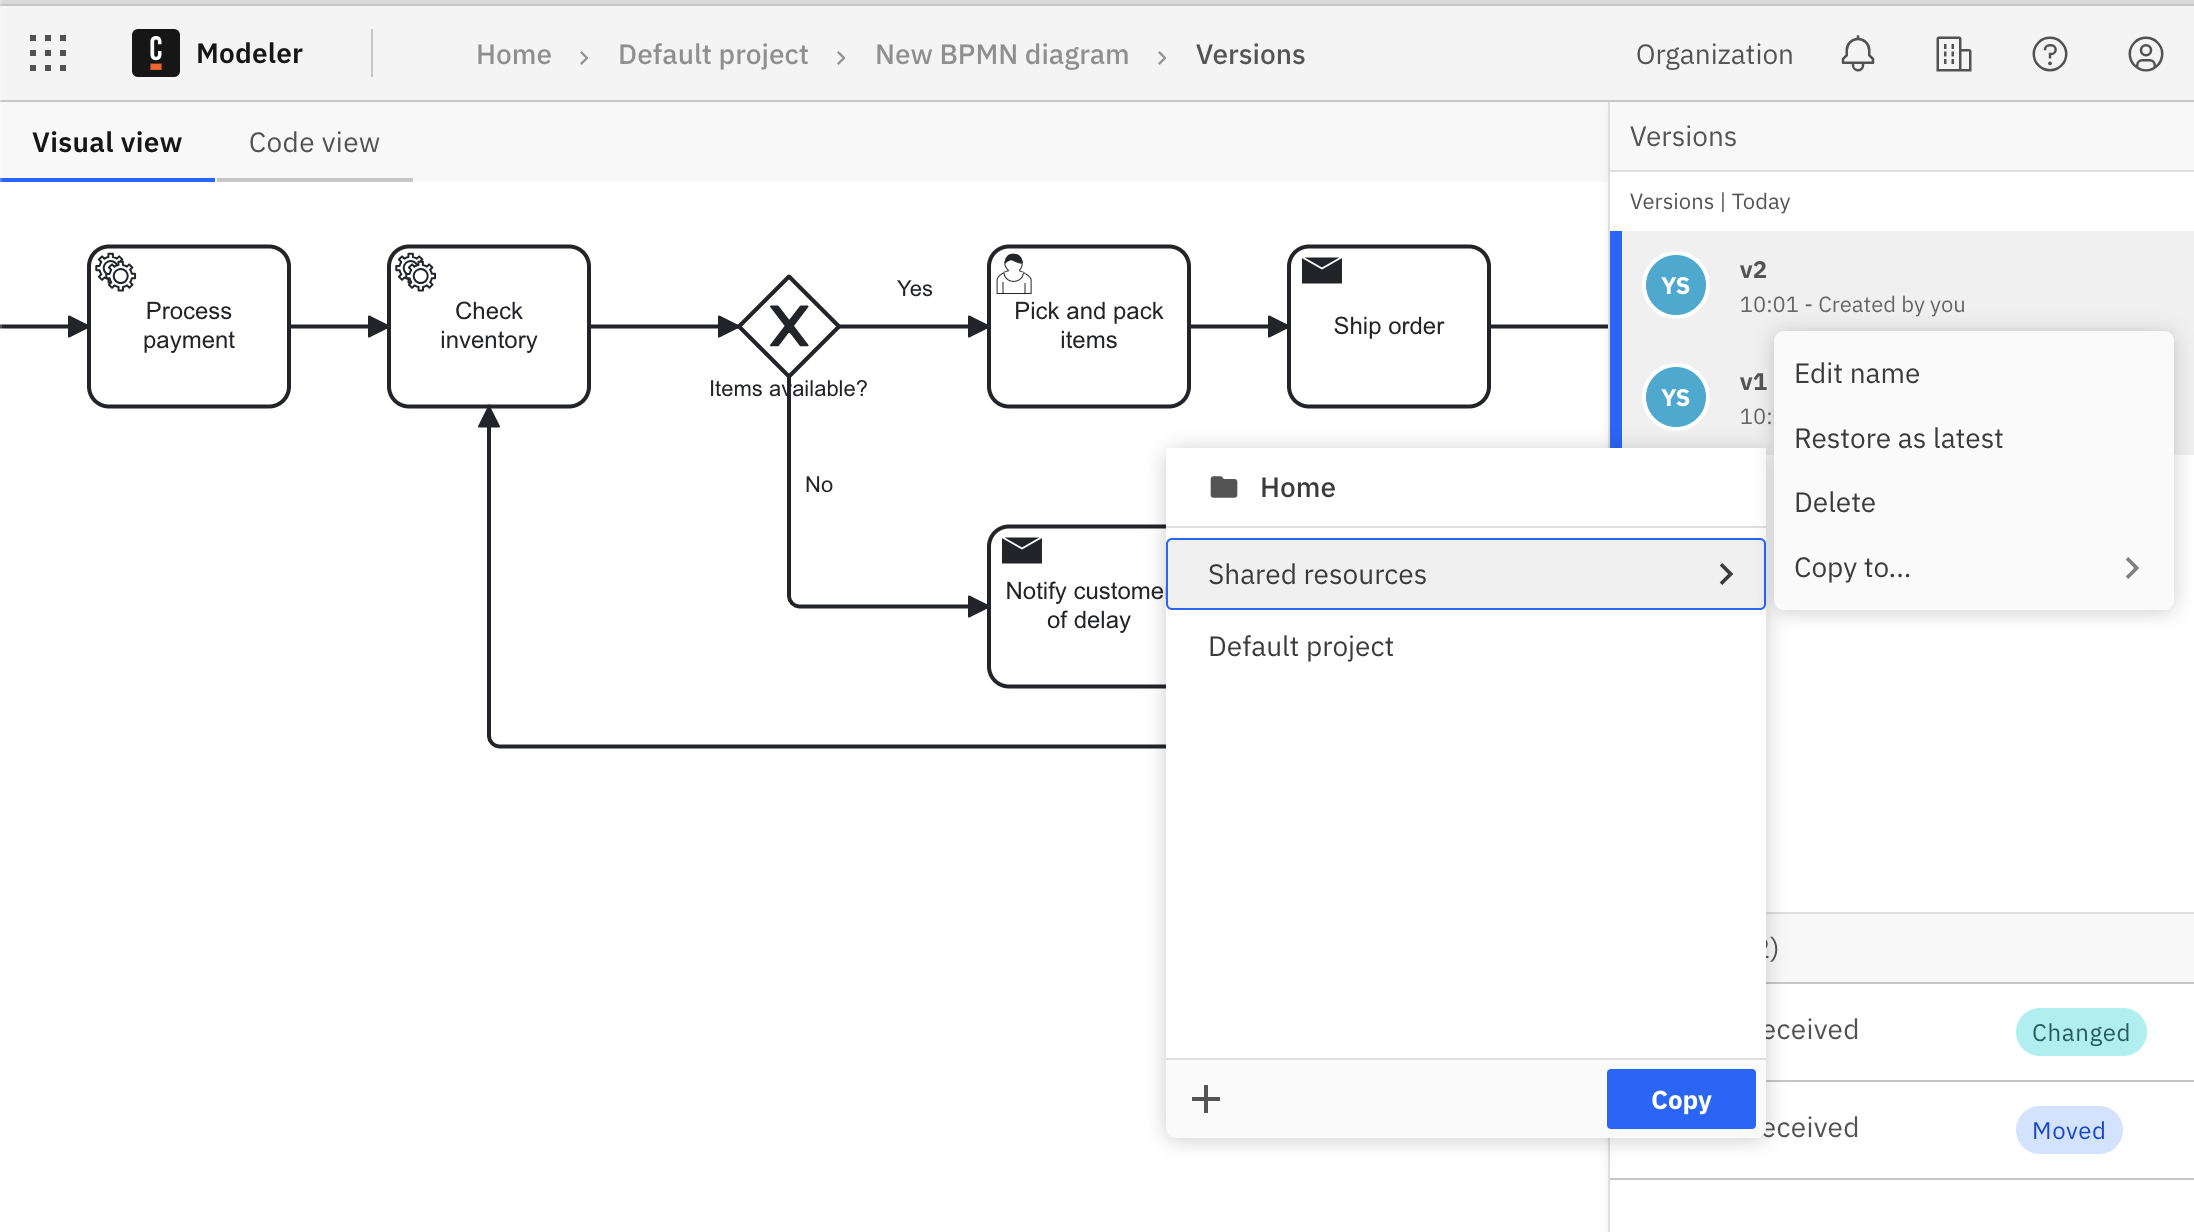Switch to Code view
This screenshot has height=1232, width=2194.
coord(314,142)
